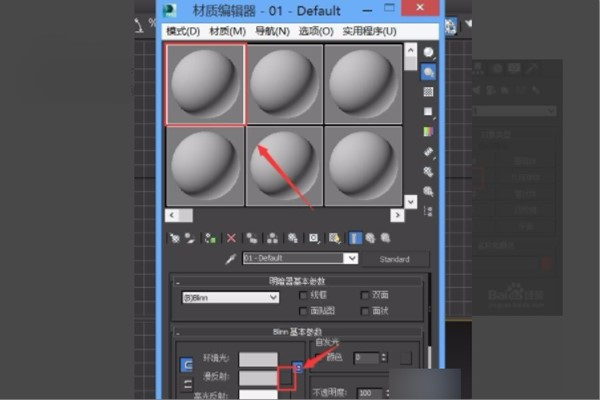Click the Video Color Check rainbow icon

pos(428,132)
